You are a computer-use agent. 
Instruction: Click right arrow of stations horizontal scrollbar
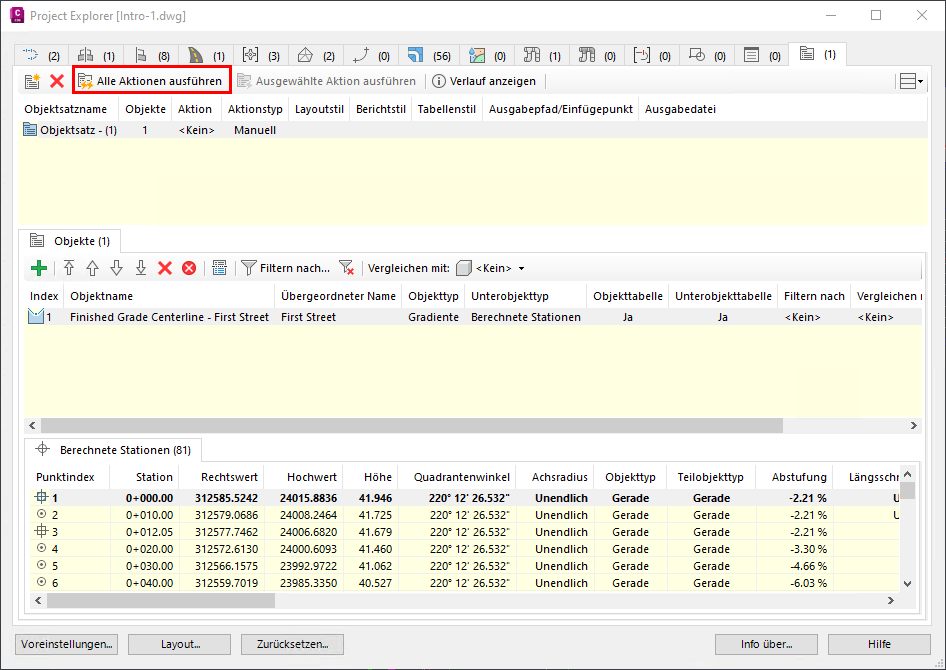click(x=890, y=600)
